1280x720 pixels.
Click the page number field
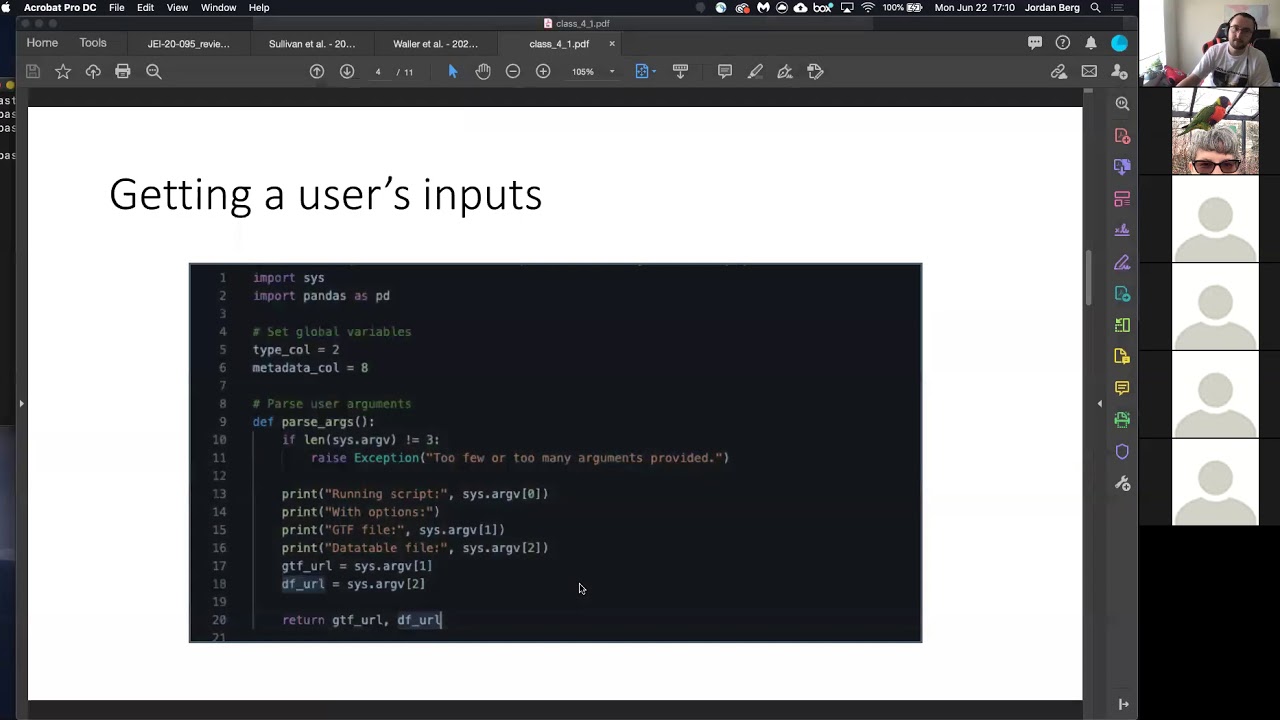click(377, 71)
